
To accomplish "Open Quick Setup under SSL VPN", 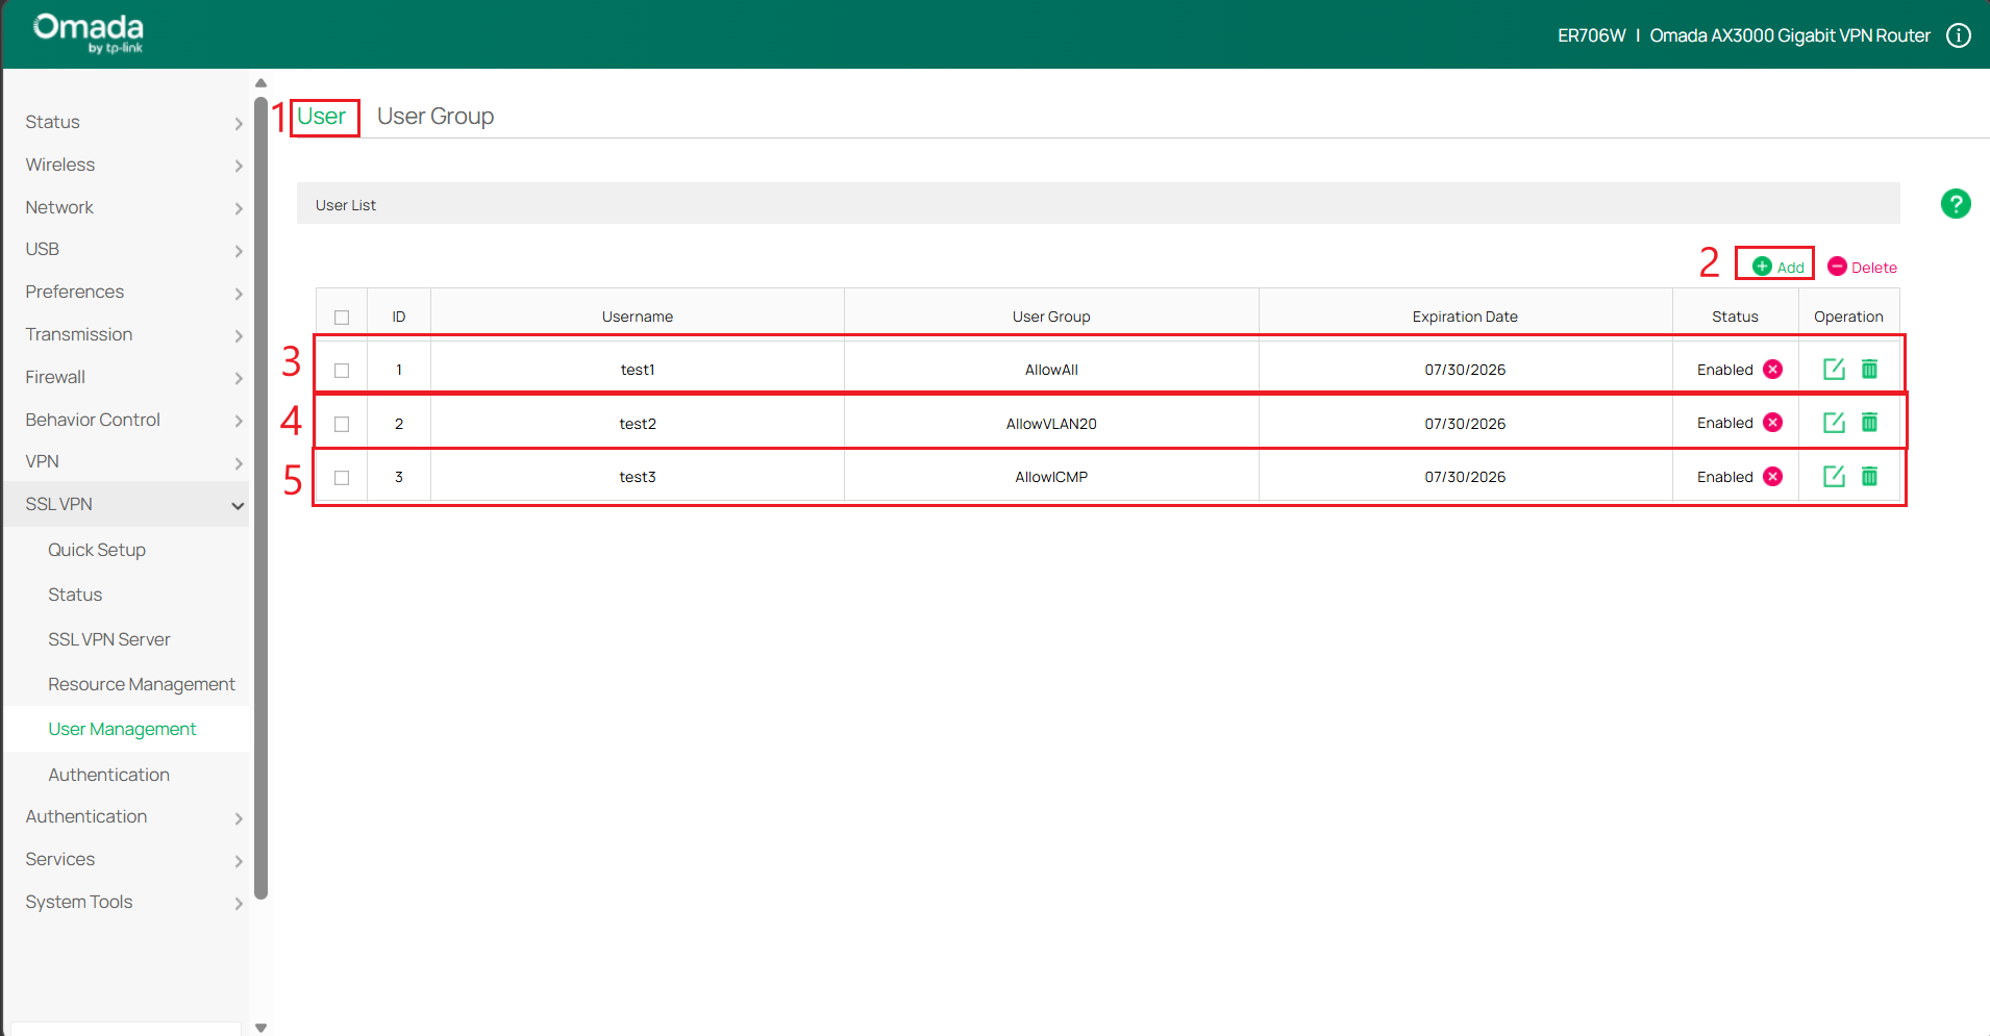I will (97, 550).
